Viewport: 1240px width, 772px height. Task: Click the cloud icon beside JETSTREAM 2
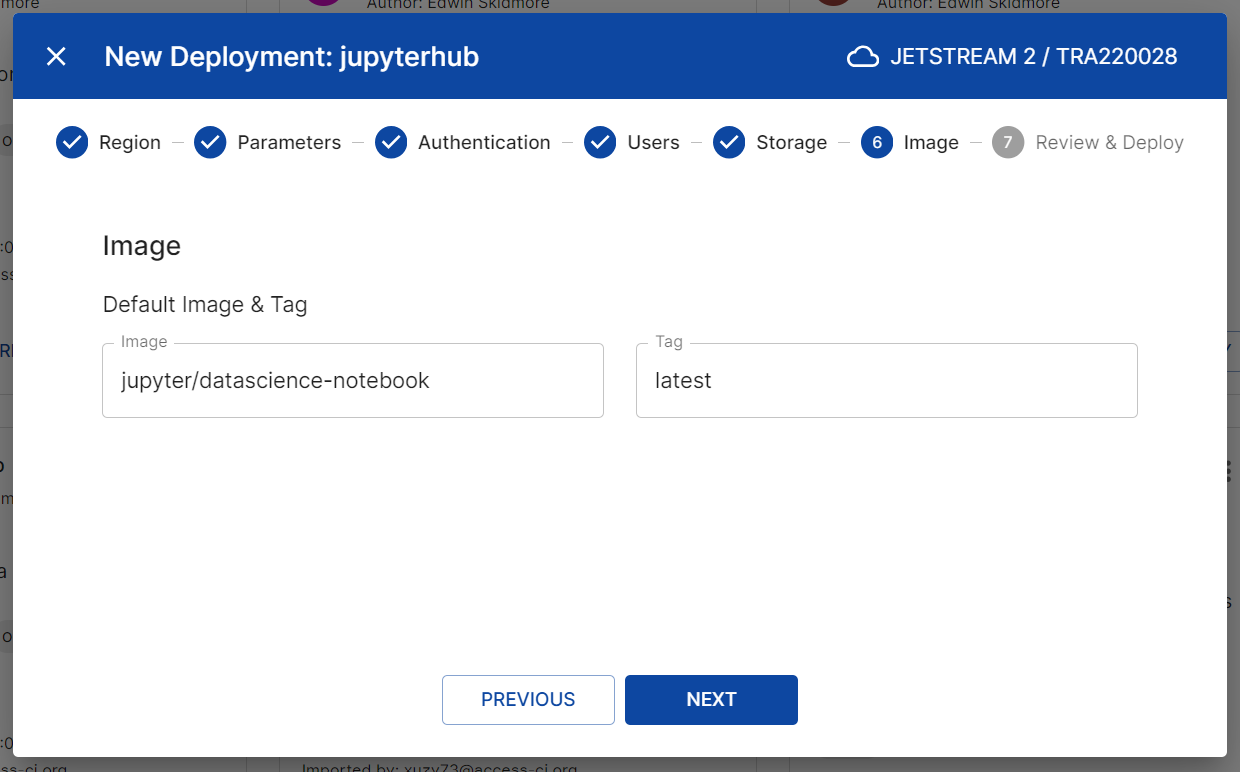[x=863, y=57]
